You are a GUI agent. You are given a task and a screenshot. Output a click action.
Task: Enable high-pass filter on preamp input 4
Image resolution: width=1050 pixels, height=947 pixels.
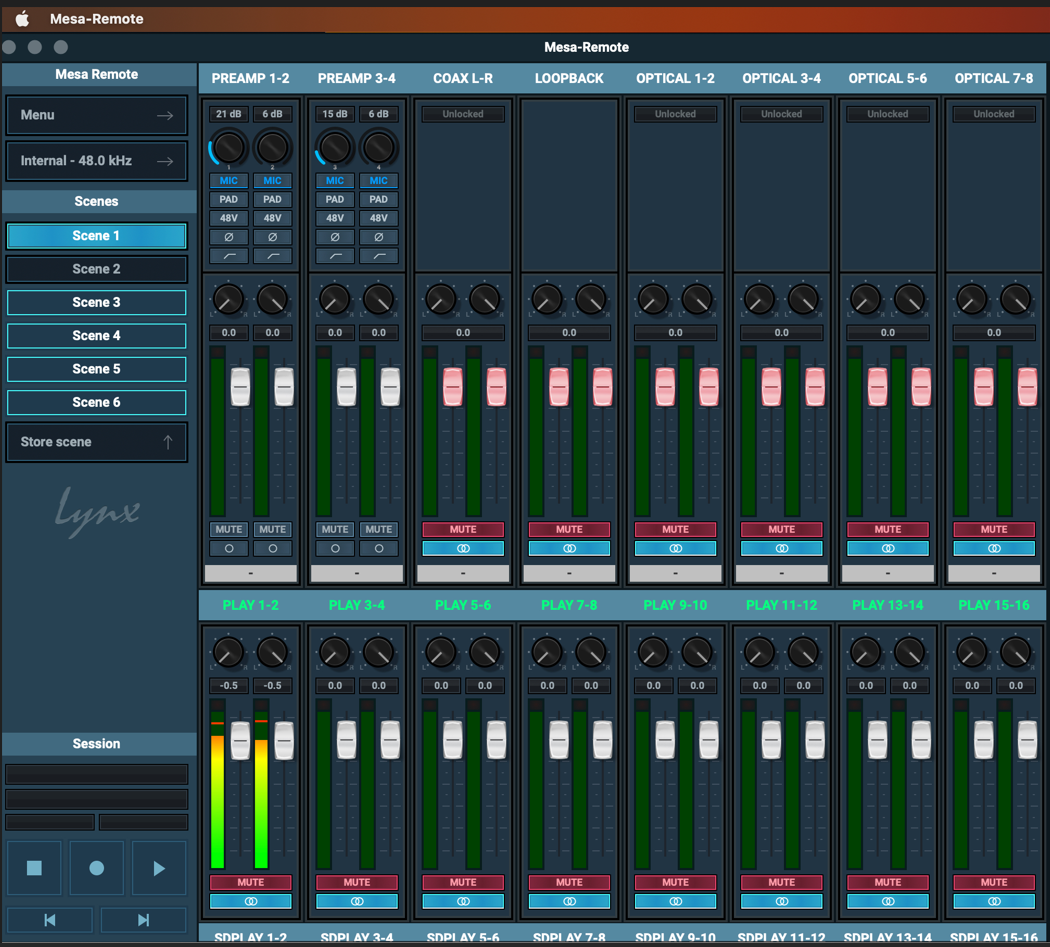378,256
